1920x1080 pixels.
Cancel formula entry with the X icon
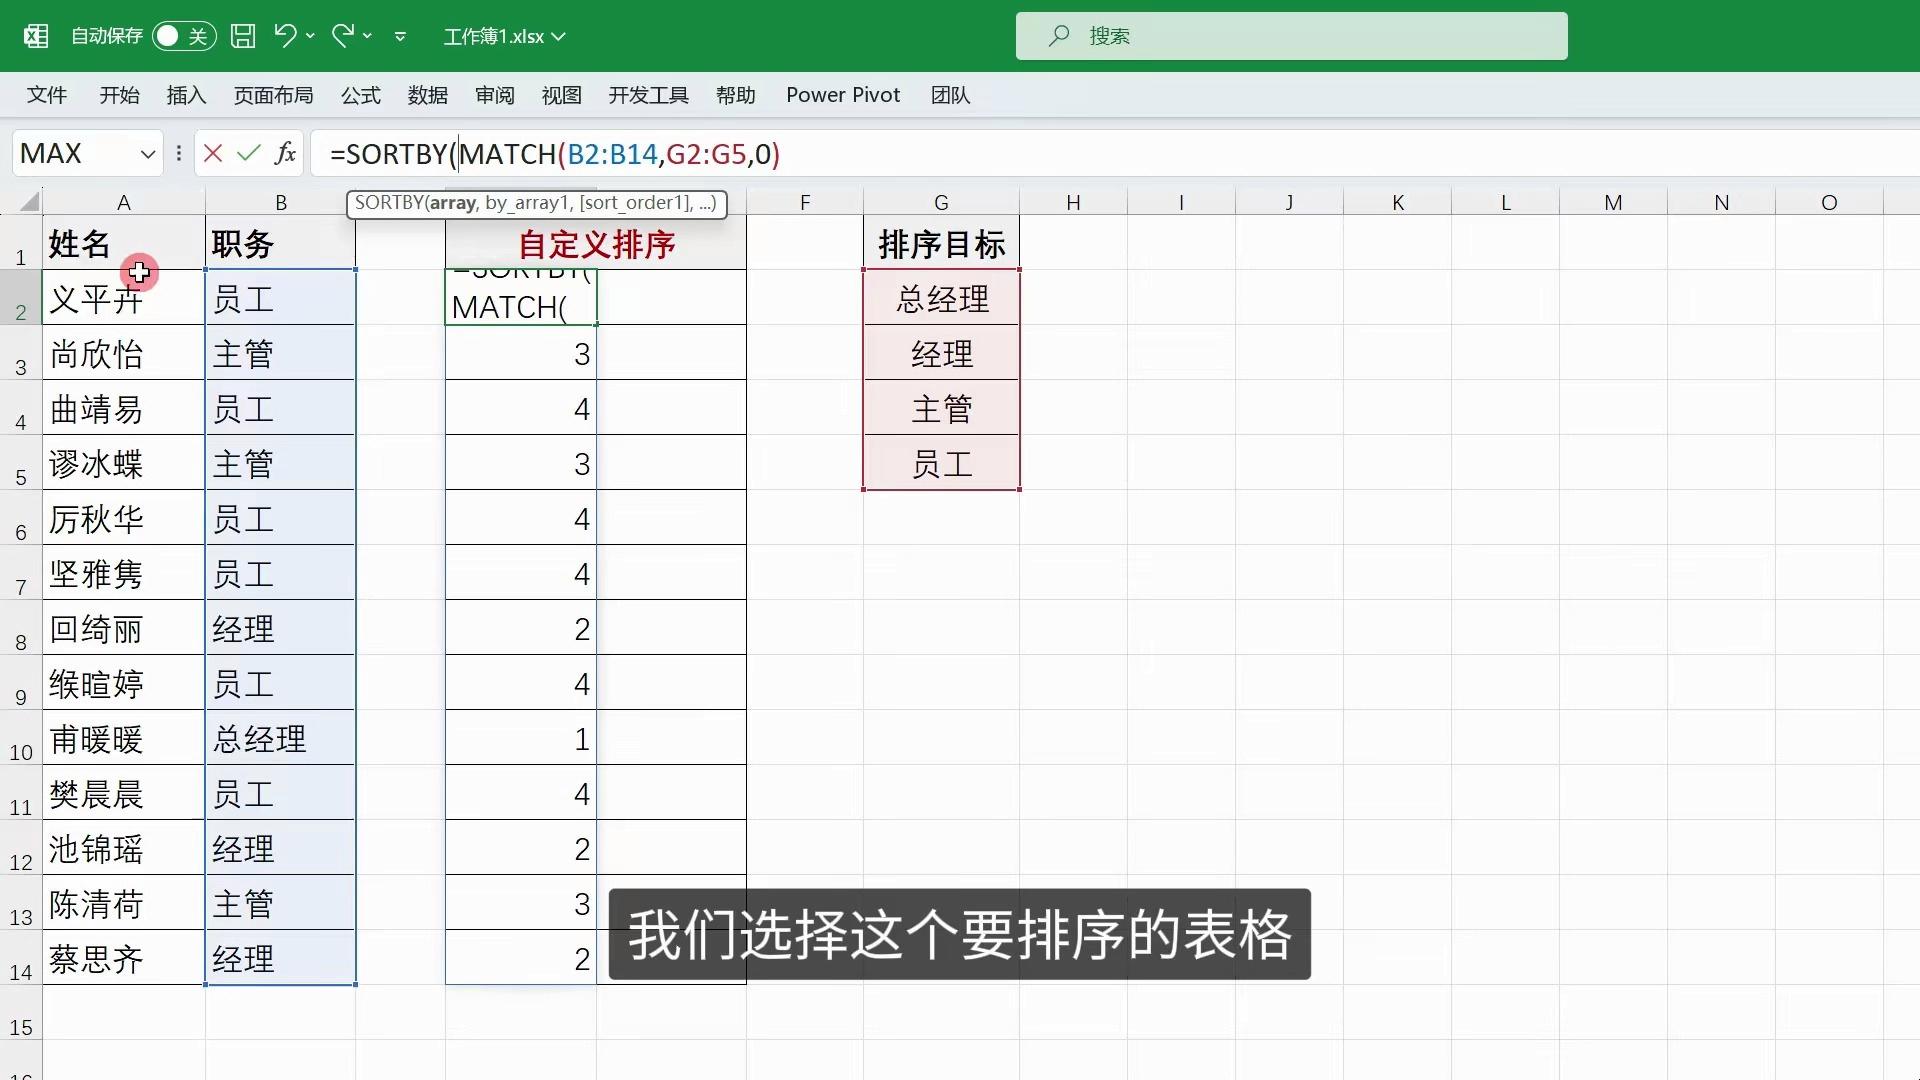212,153
